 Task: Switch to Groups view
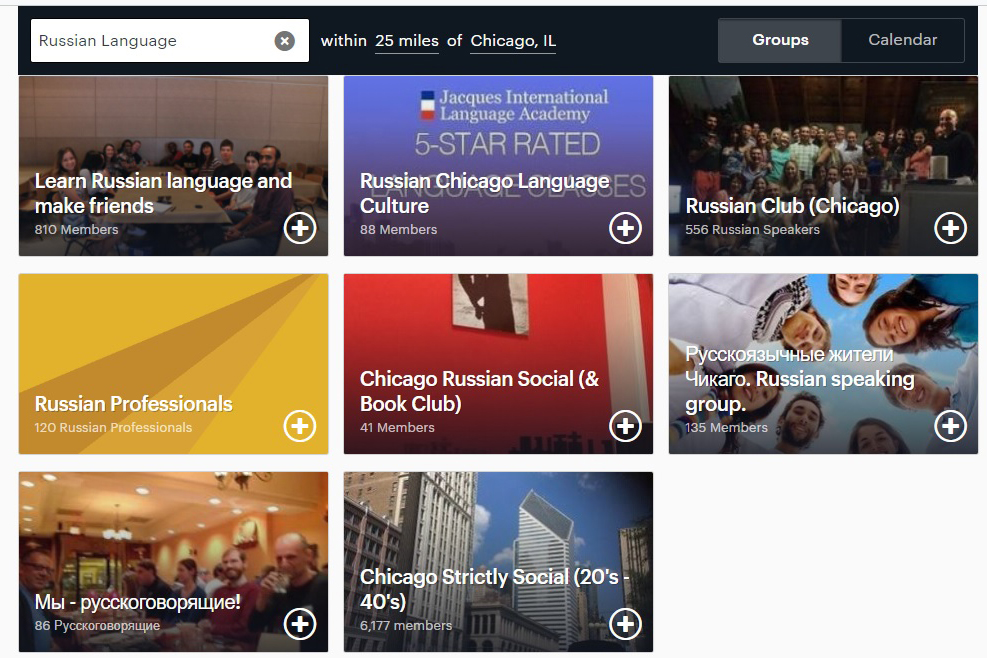pos(780,41)
